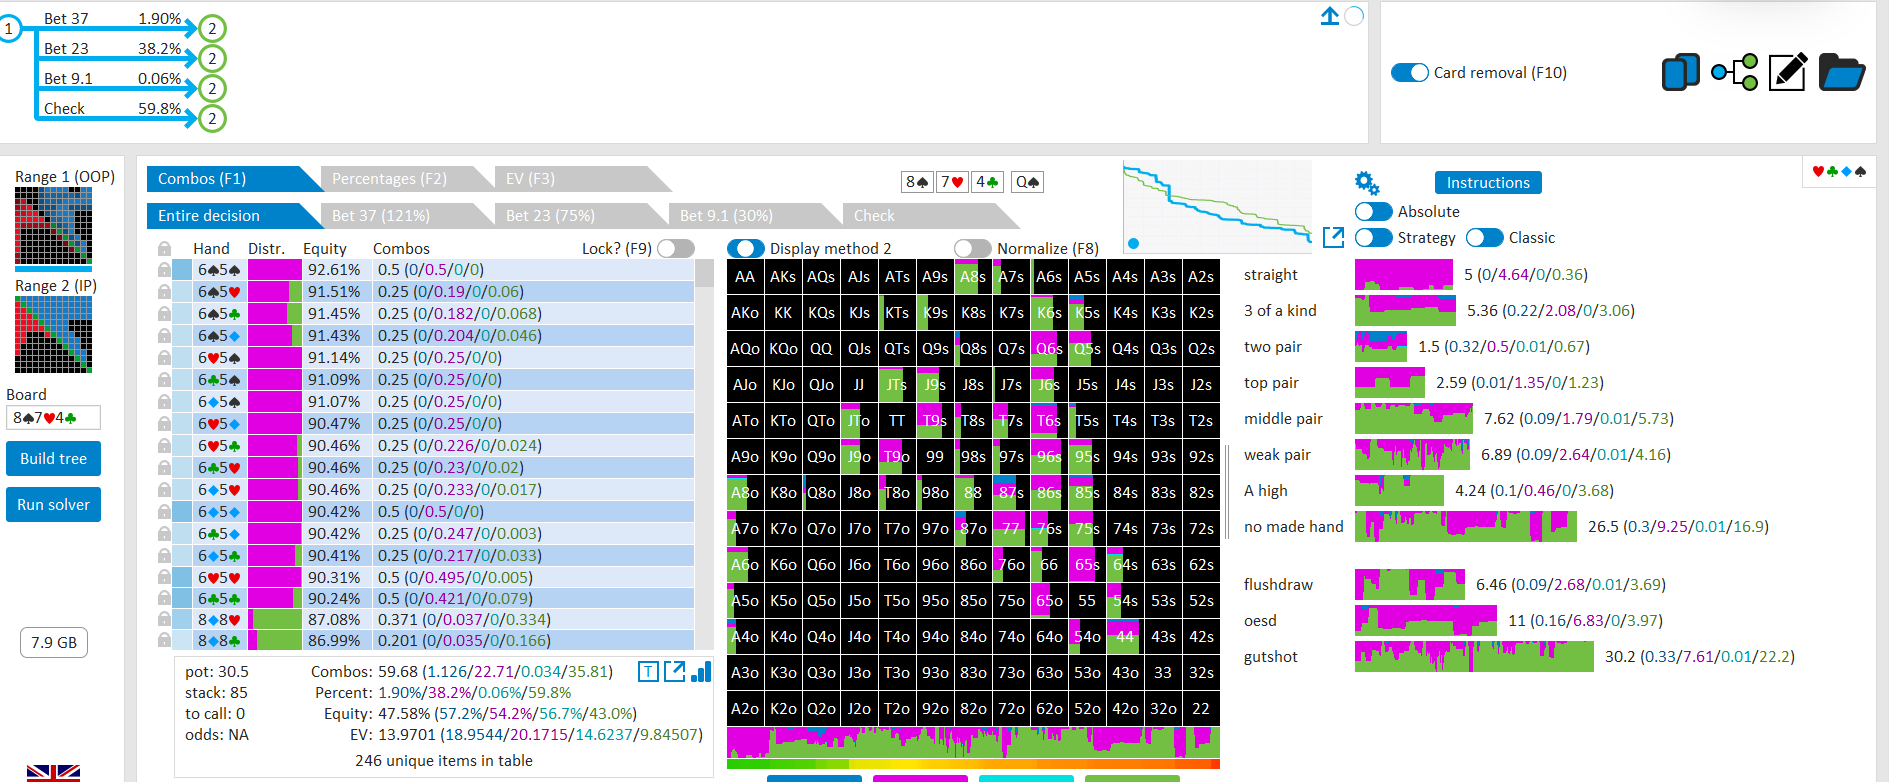
Task: Click the Q♠ turn card
Action: [1027, 182]
